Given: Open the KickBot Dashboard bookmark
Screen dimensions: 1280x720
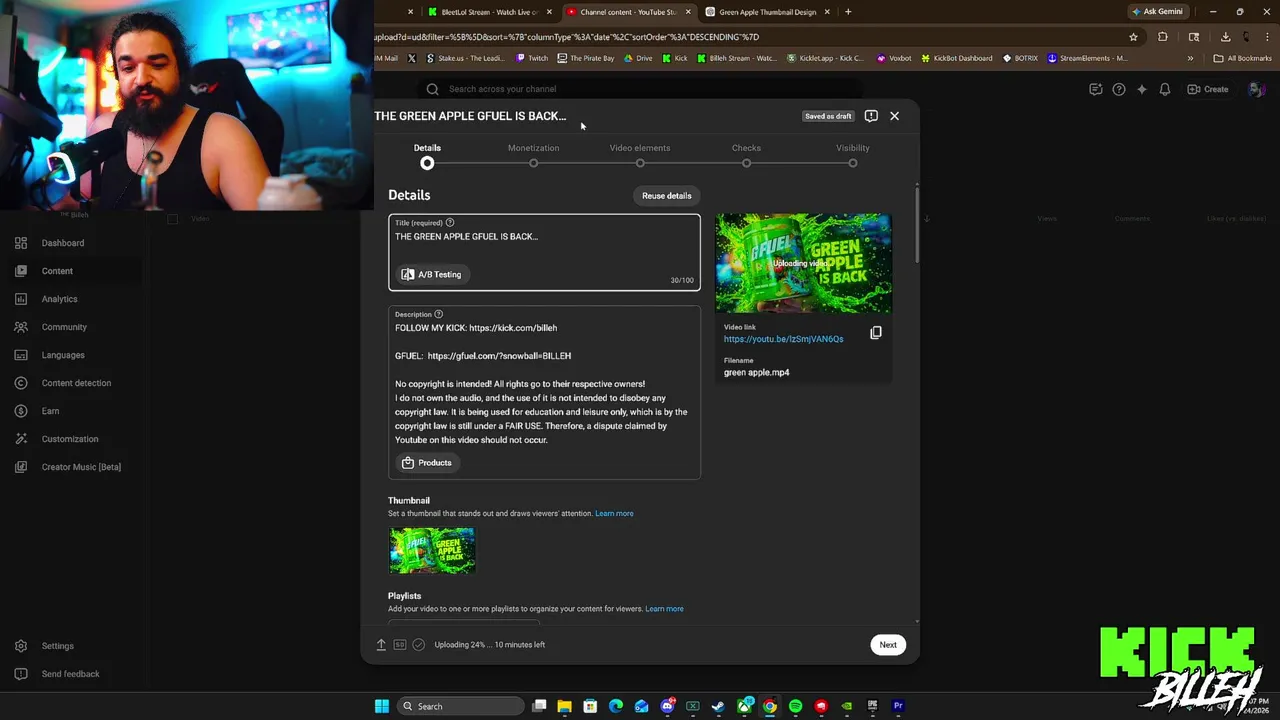Looking at the screenshot, I should [x=955, y=58].
